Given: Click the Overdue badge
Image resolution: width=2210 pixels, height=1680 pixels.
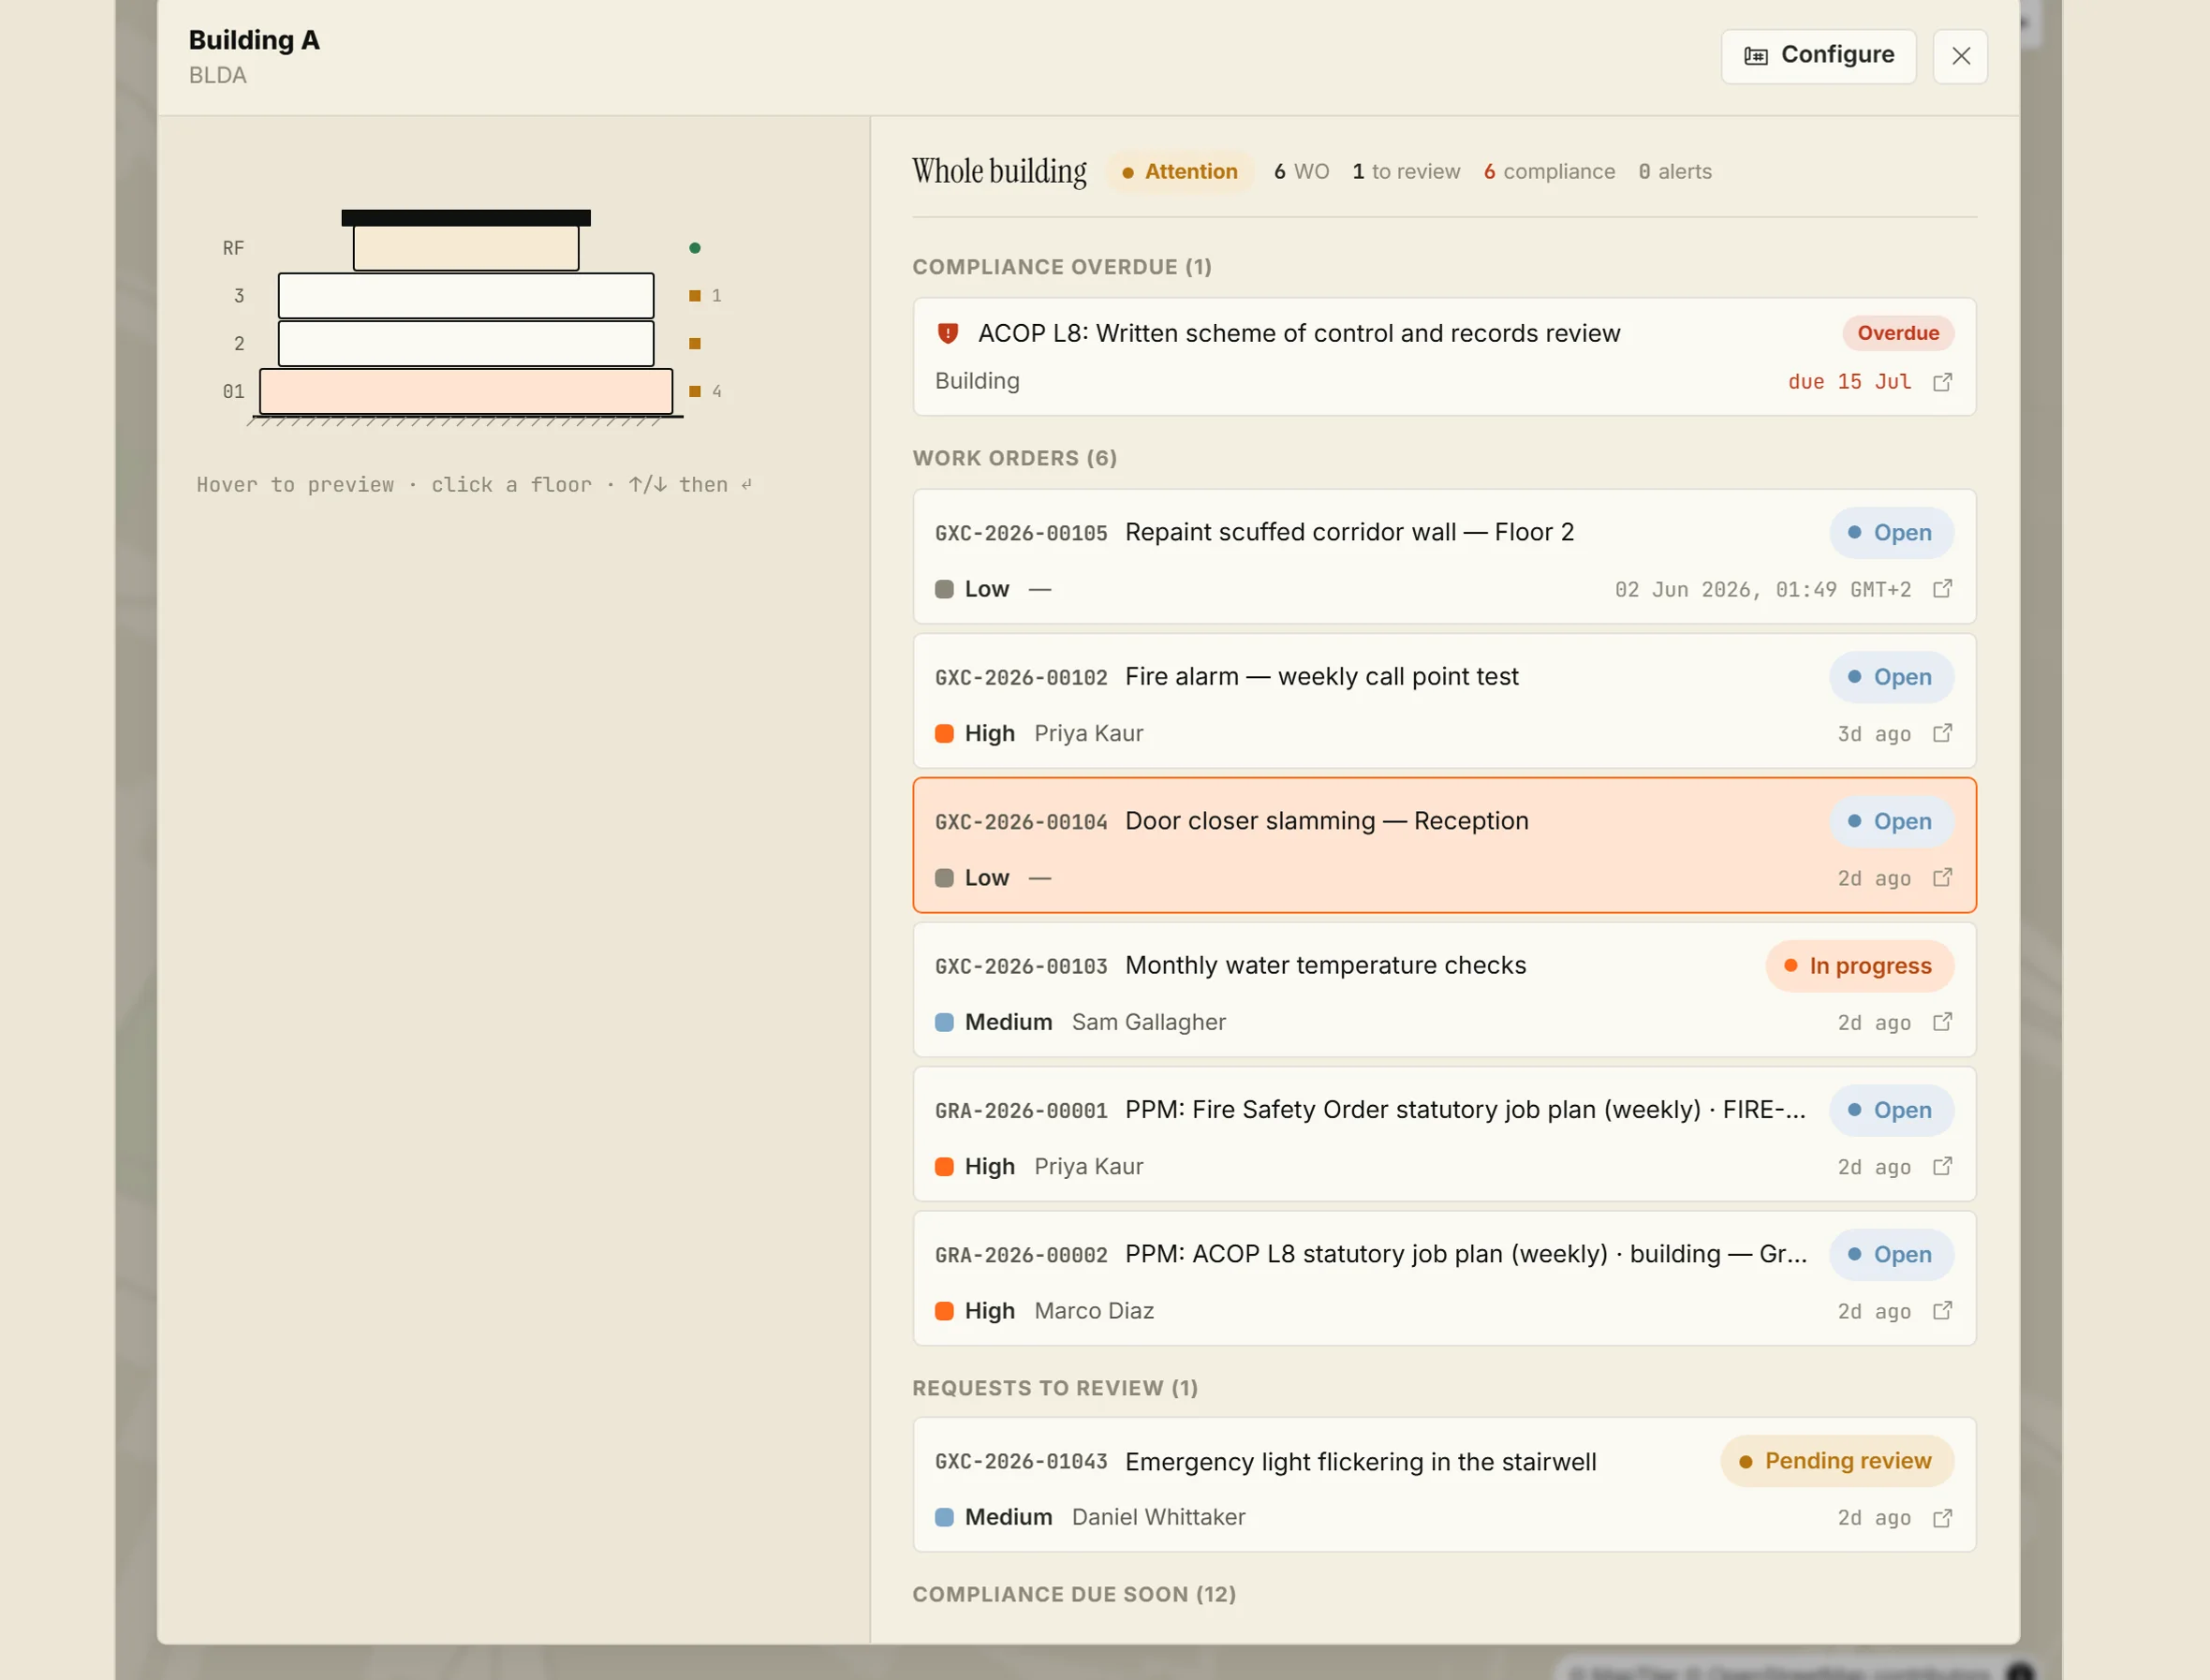Looking at the screenshot, I should [x=1897, y=333].
